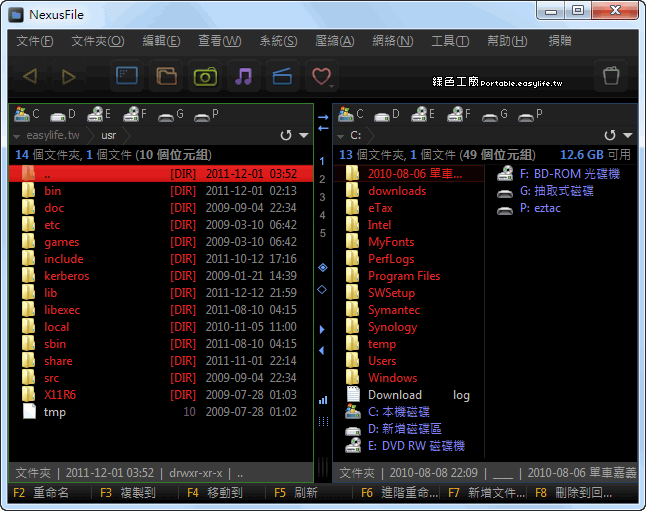Open the 文件(F) menu
The width and height of the screenshot is (646, 511).
35,41
